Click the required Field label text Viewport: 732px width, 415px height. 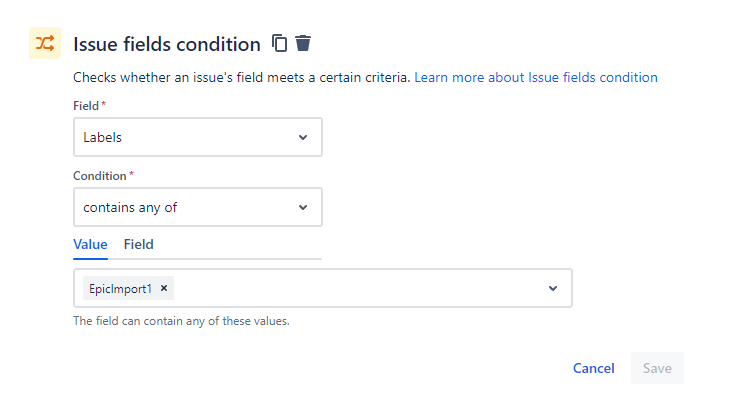coord(87,105)
